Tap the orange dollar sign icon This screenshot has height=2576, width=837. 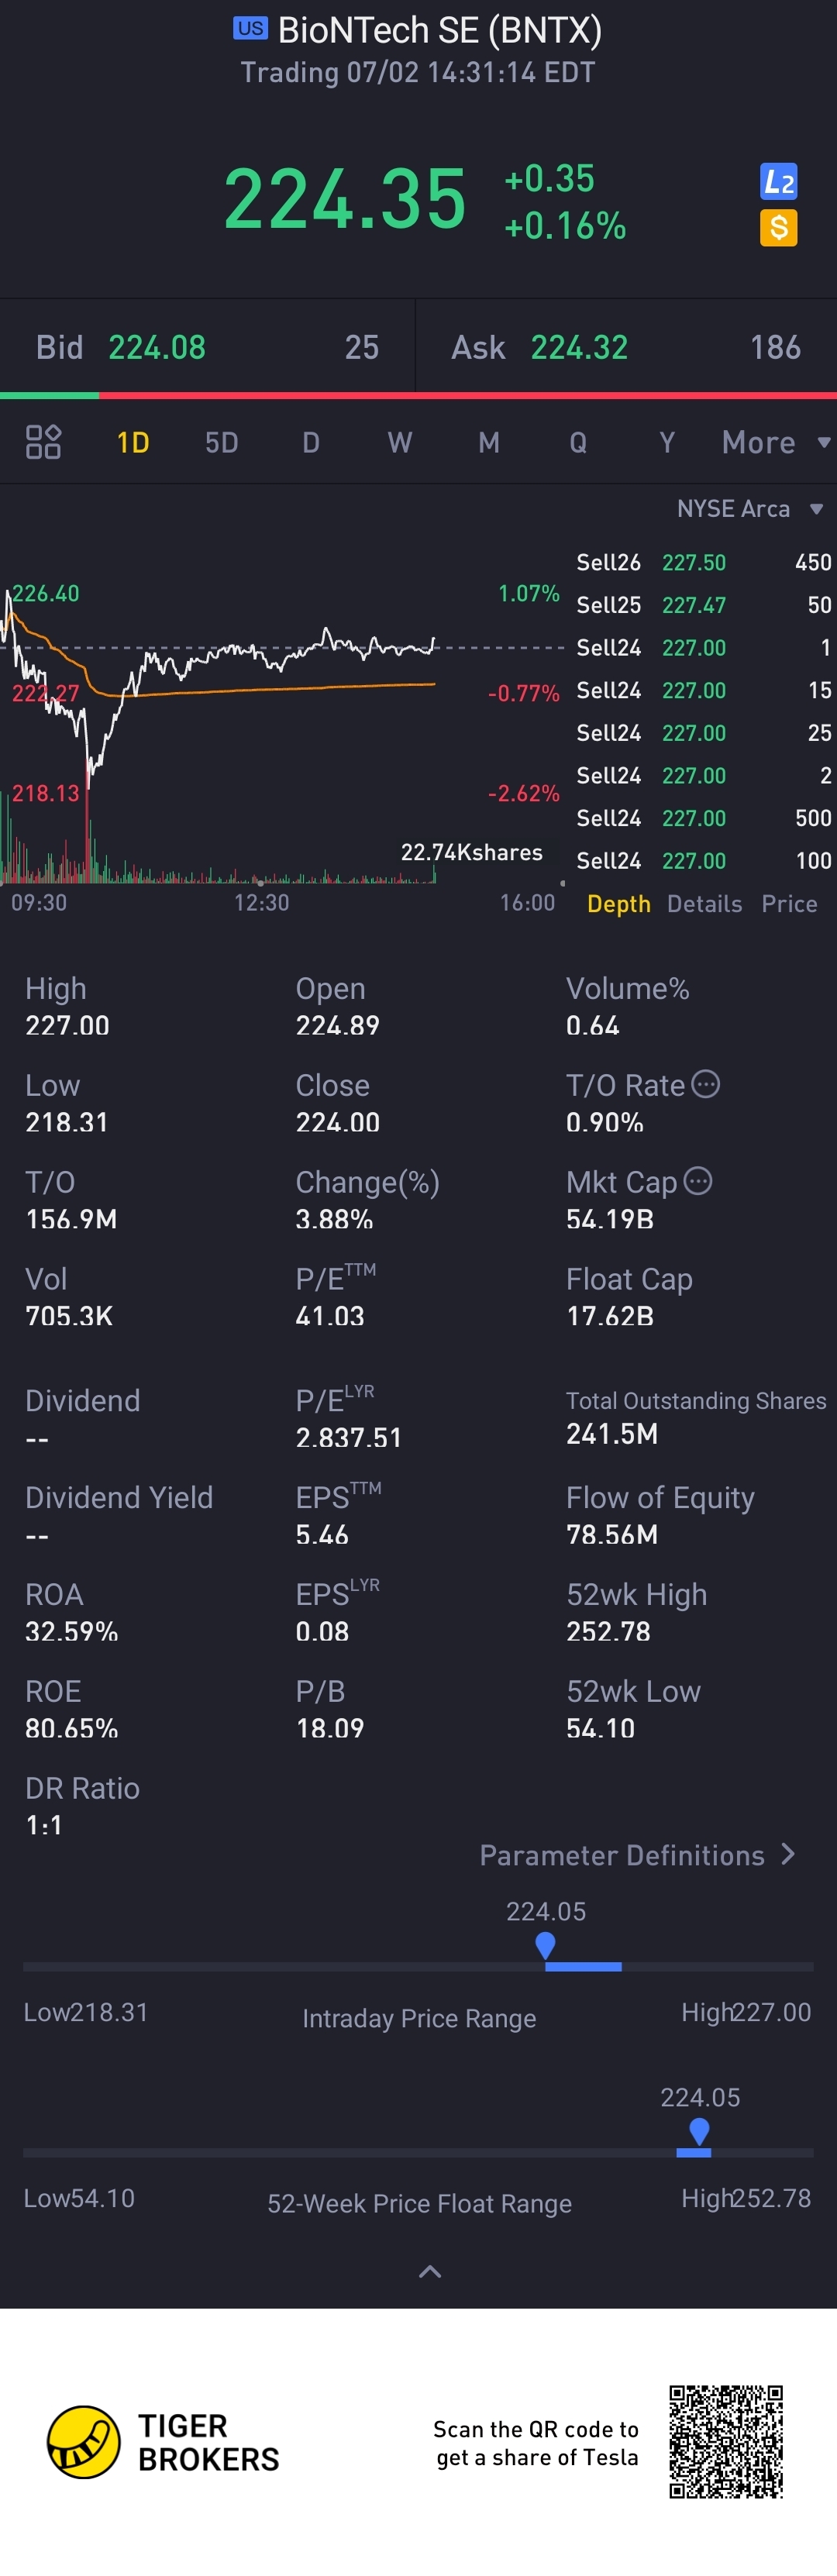(x=778, y=228)
